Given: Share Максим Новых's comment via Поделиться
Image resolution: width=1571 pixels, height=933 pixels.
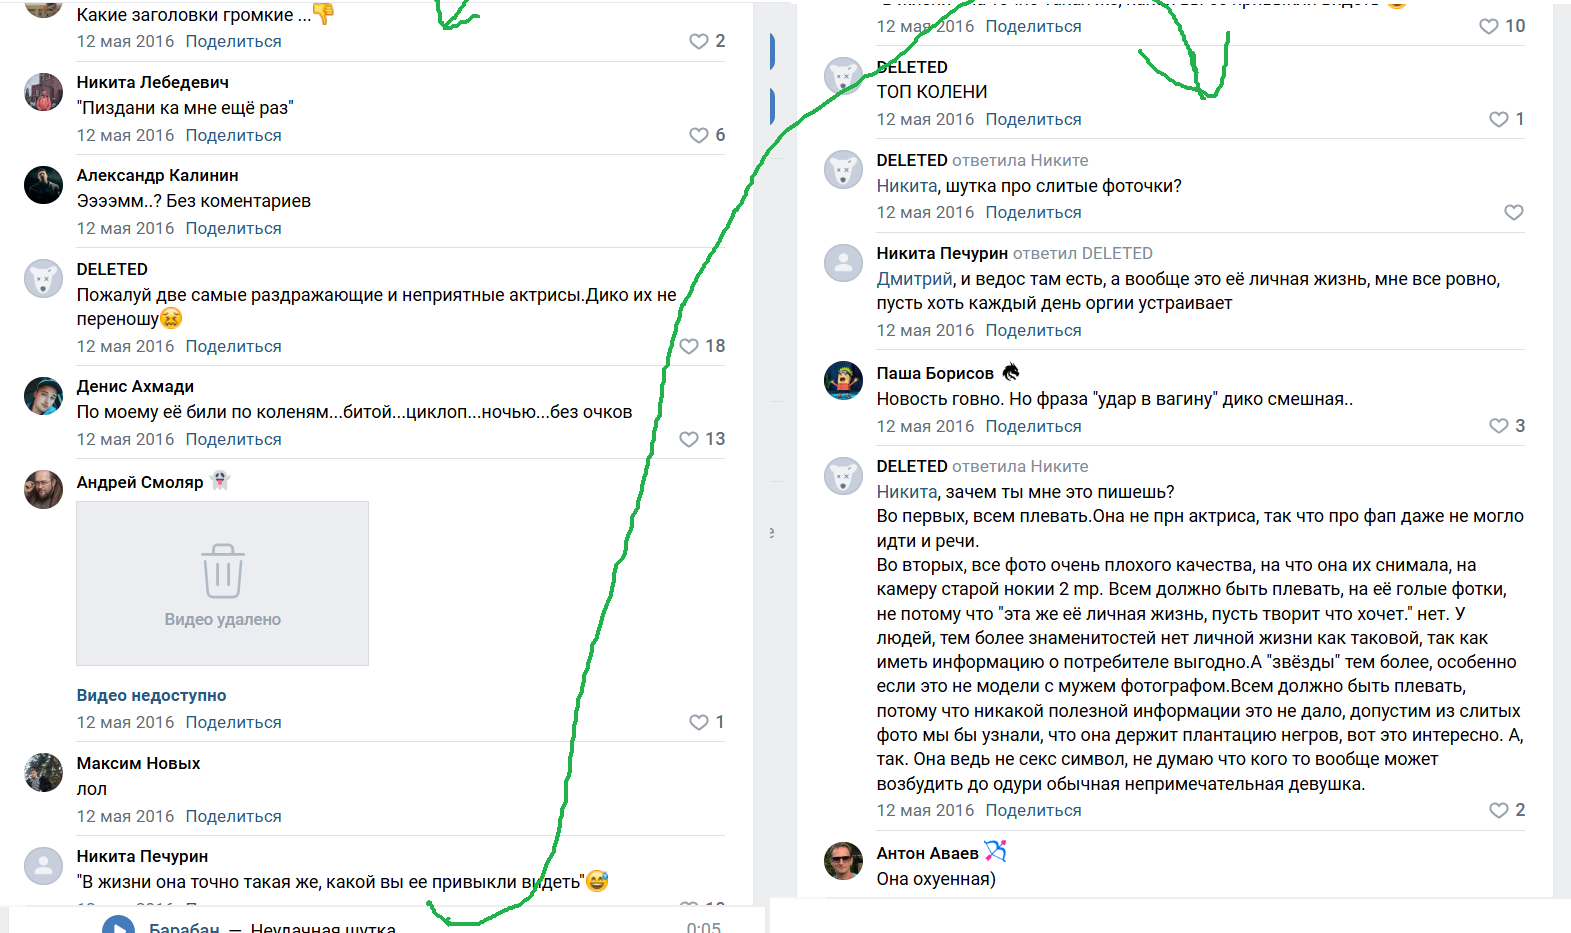Looking at the screenshot, I should 233,816.
